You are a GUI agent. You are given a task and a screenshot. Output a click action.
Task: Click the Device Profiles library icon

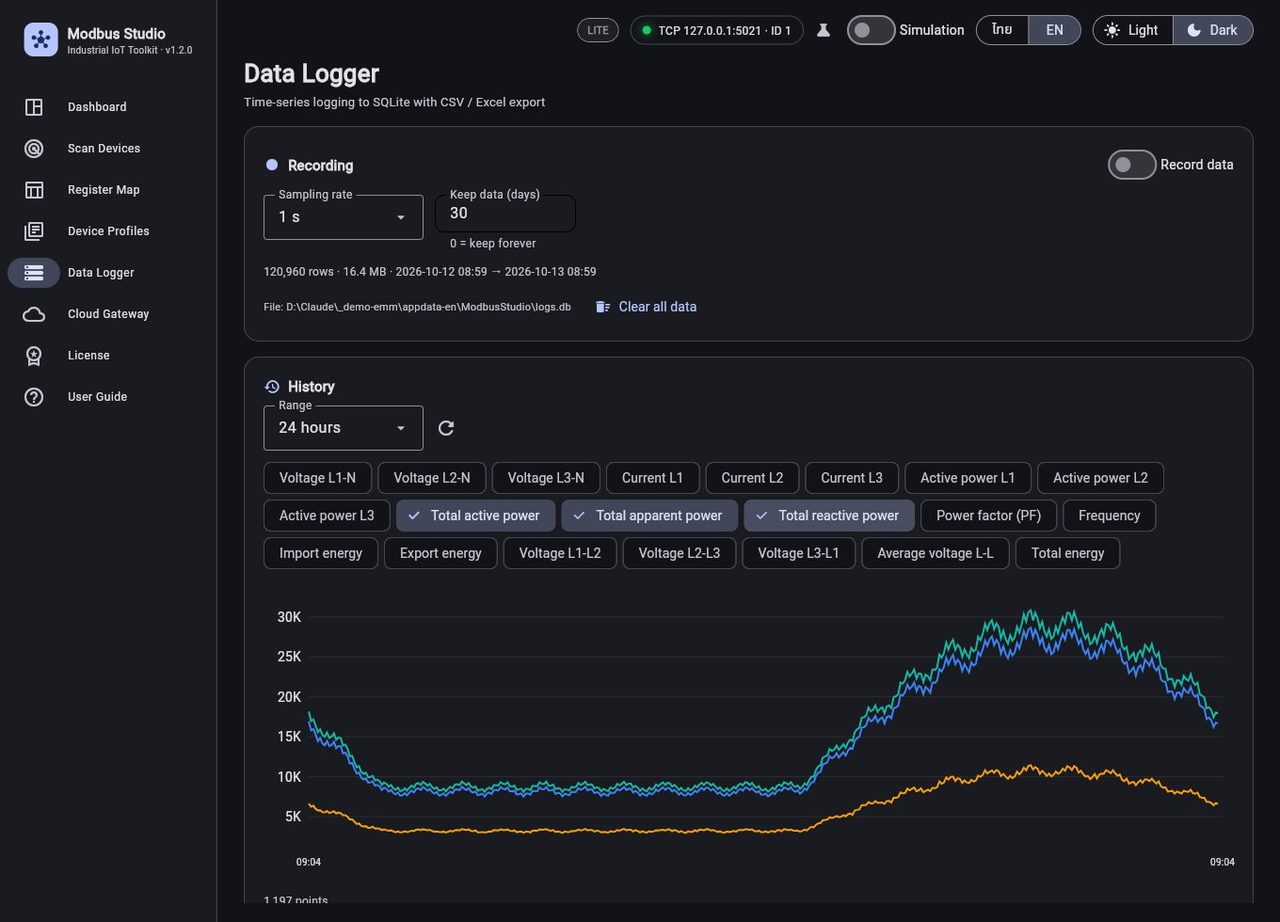point(34,231)
